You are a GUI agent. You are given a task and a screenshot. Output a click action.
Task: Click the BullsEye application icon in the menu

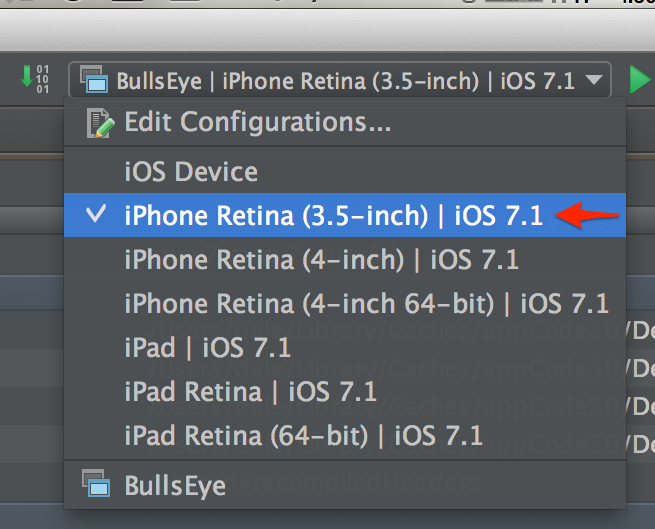(x=96, y=483)
